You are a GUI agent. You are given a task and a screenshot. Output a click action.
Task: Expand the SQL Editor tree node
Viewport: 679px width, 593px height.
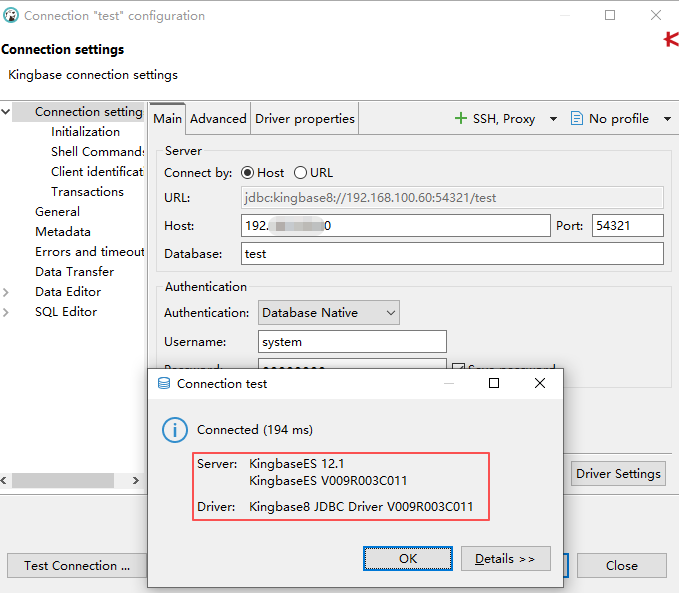click(6, 312)
